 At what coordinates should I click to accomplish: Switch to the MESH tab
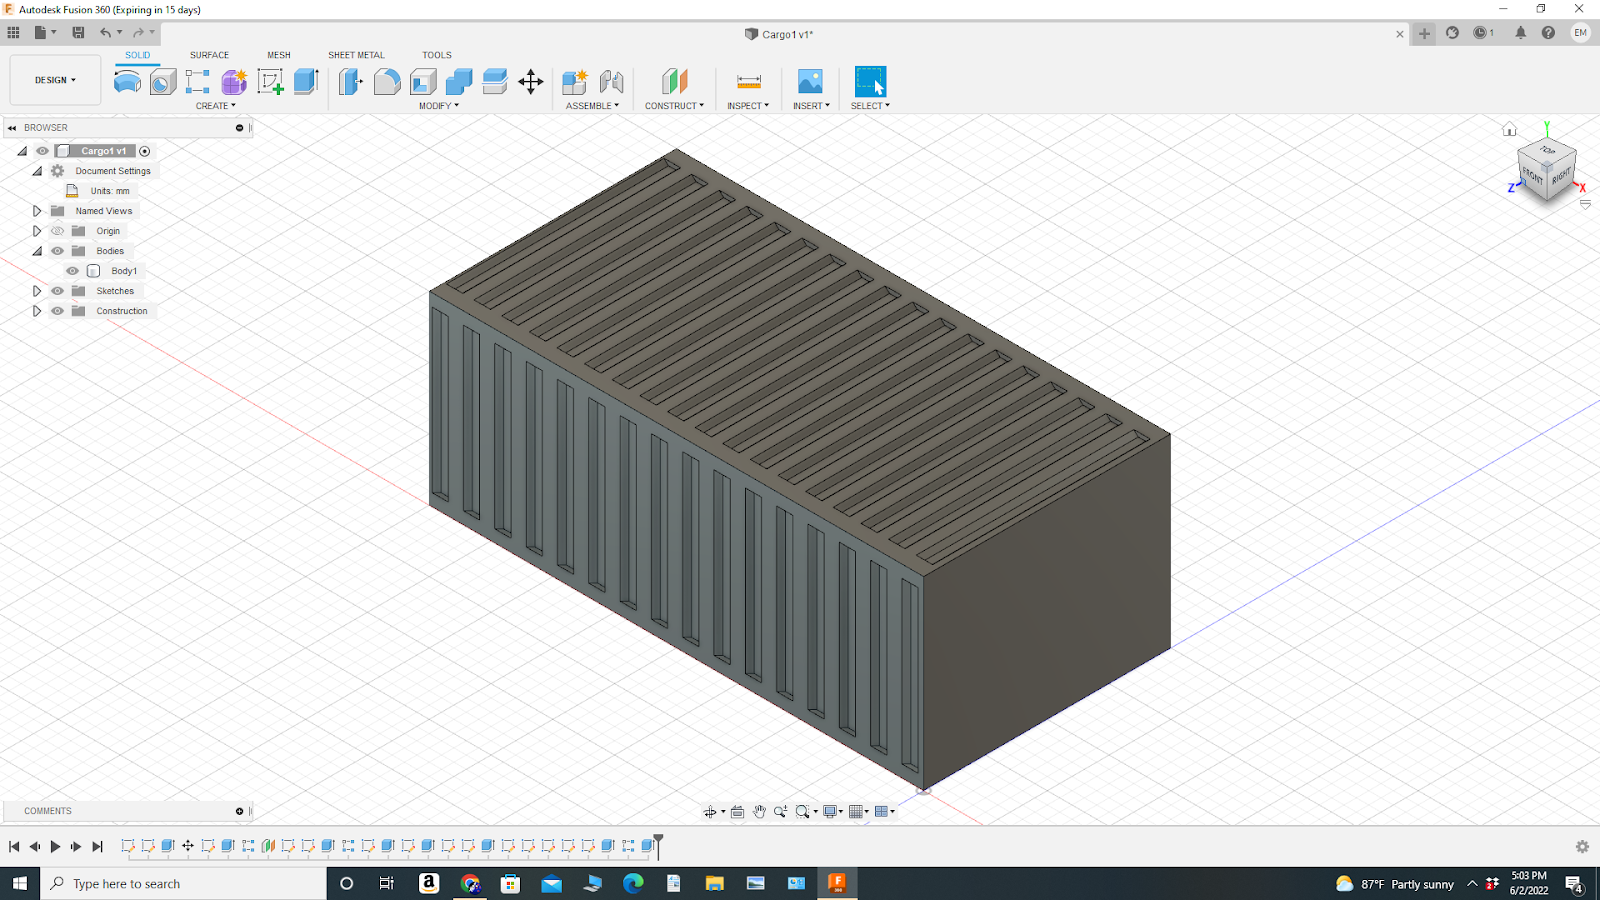pos(279,55)
